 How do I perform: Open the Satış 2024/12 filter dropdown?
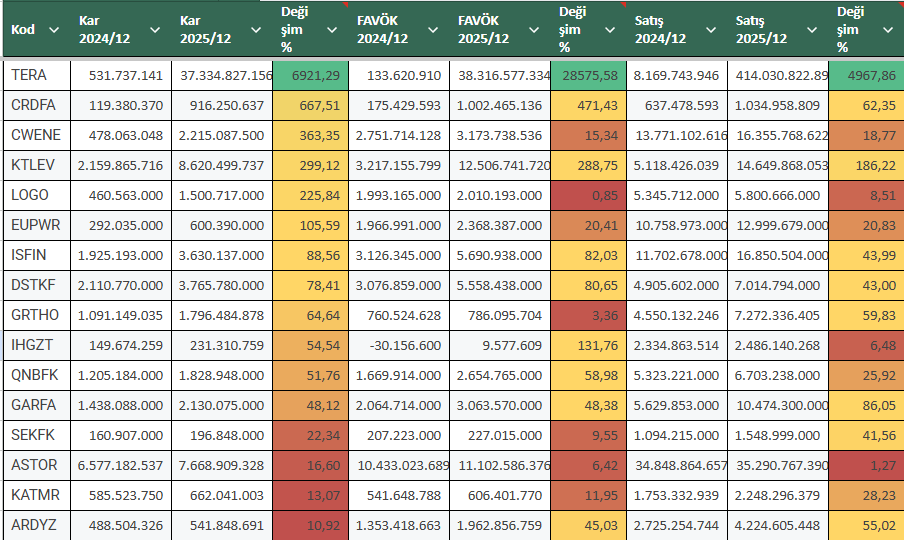711,29
